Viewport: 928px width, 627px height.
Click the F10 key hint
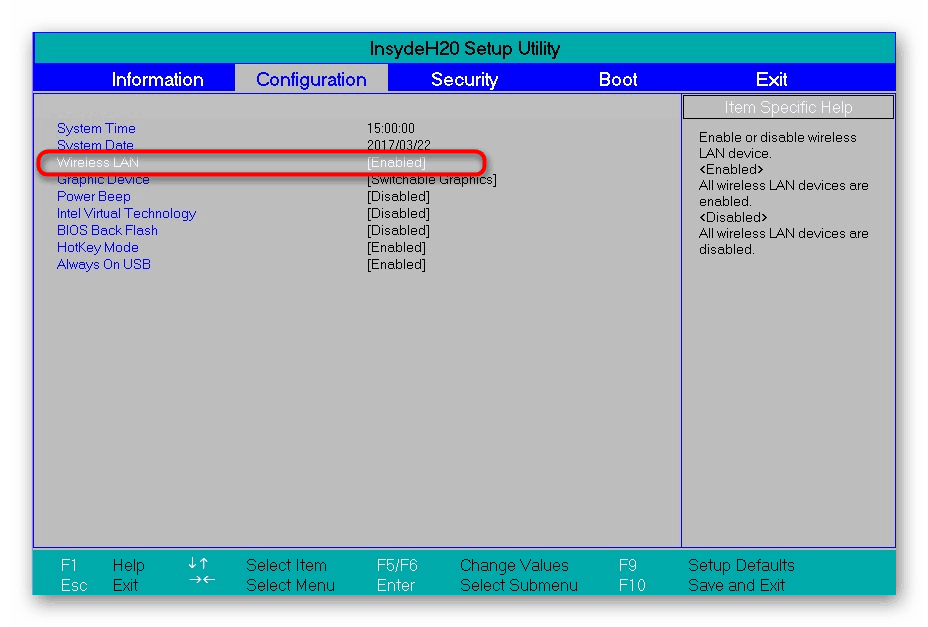632,586
